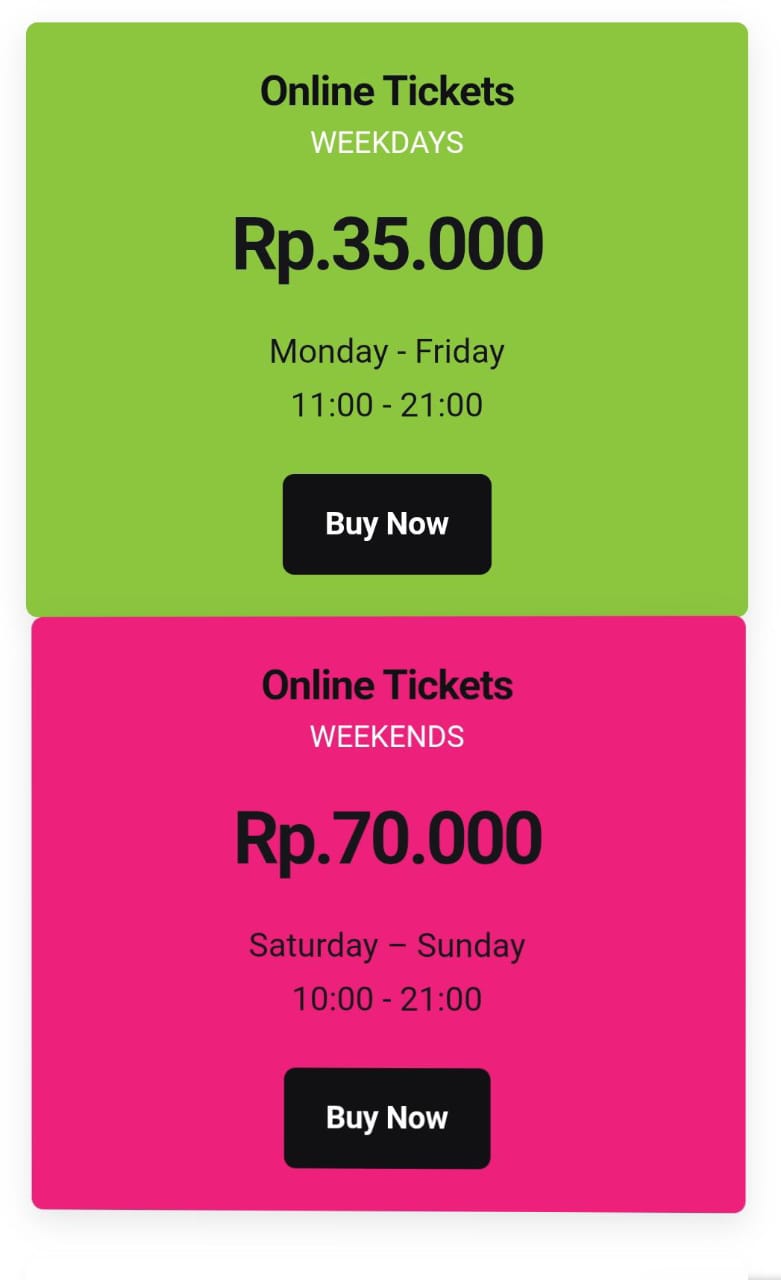Click the Saturday – Sunday schedule text

(x=387, y=945)
